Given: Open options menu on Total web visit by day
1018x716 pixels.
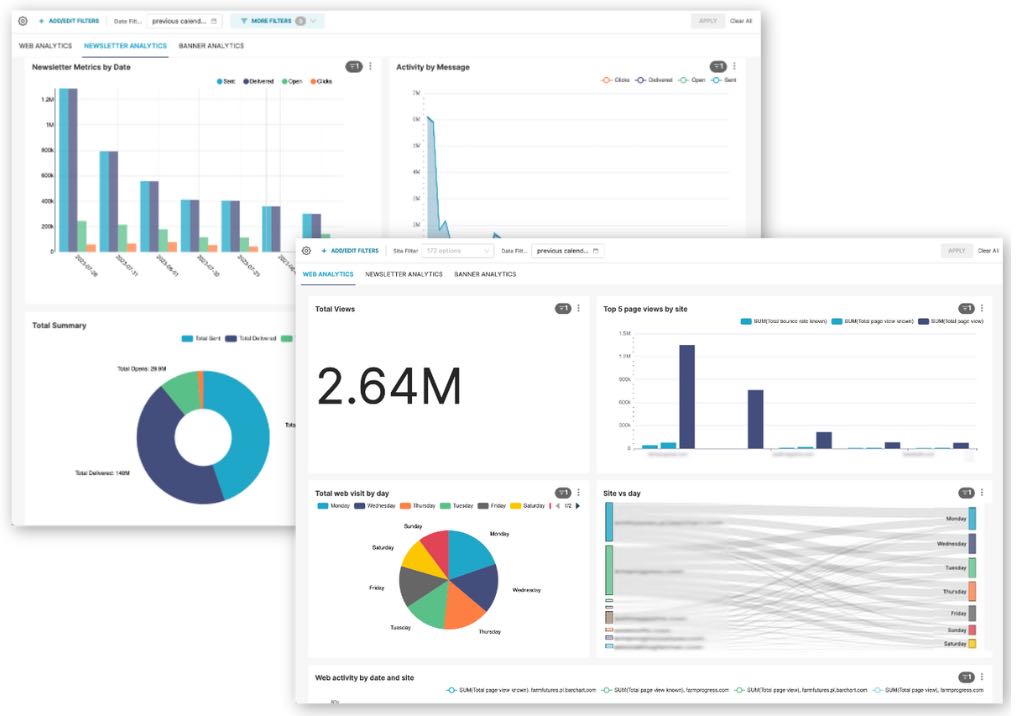Looking at the screenshot, I should [579, 493].
